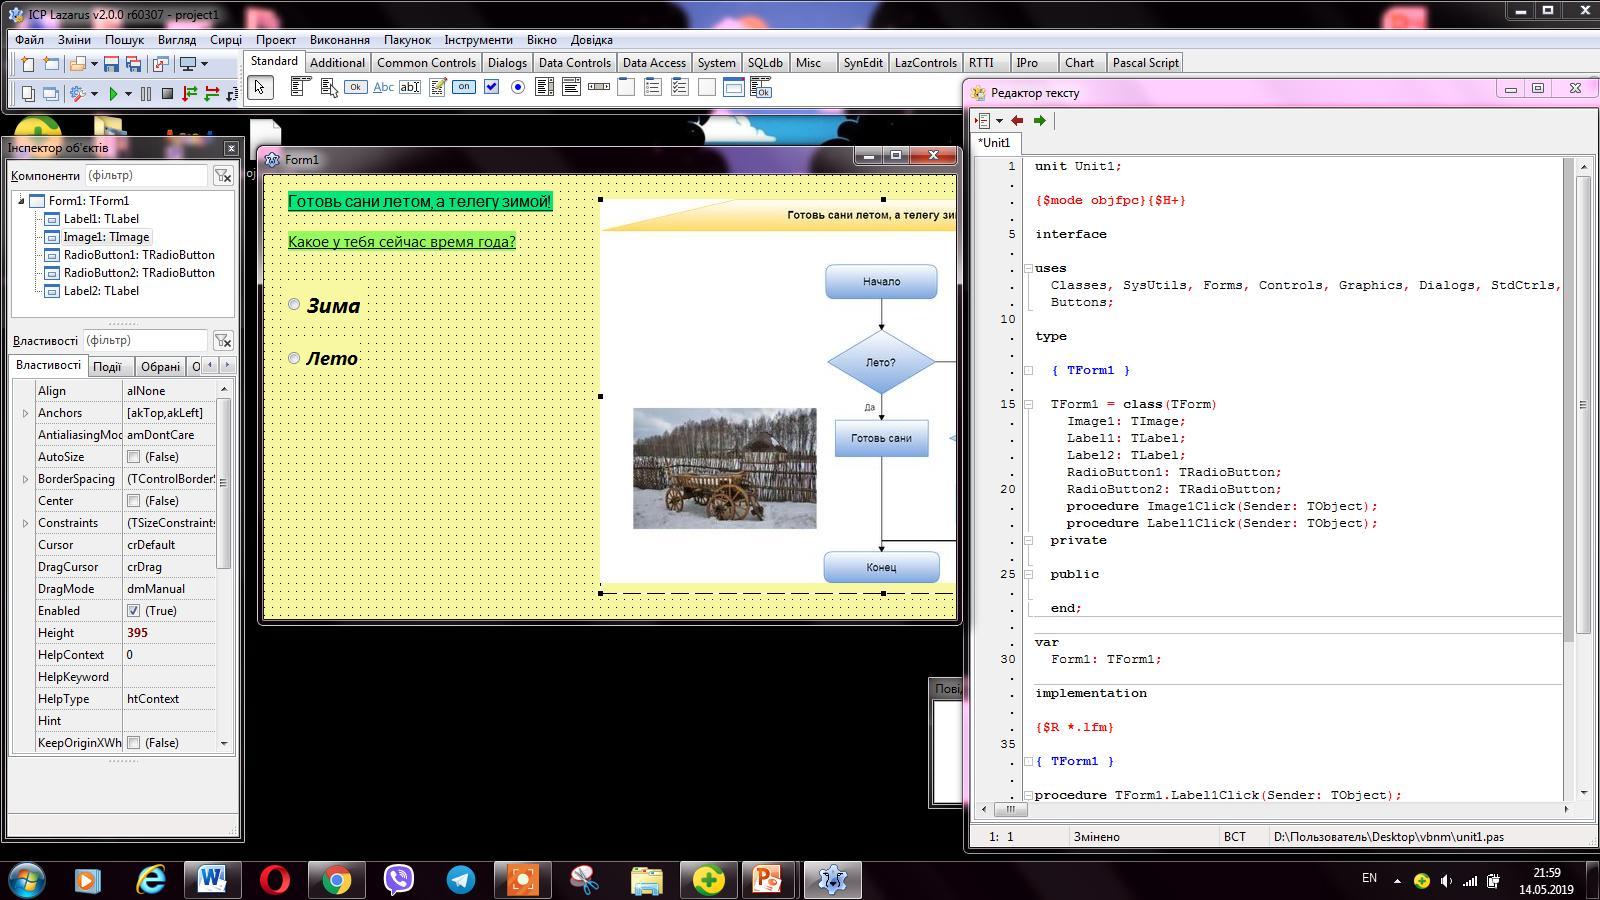Expand the Anchors property row

25,413
